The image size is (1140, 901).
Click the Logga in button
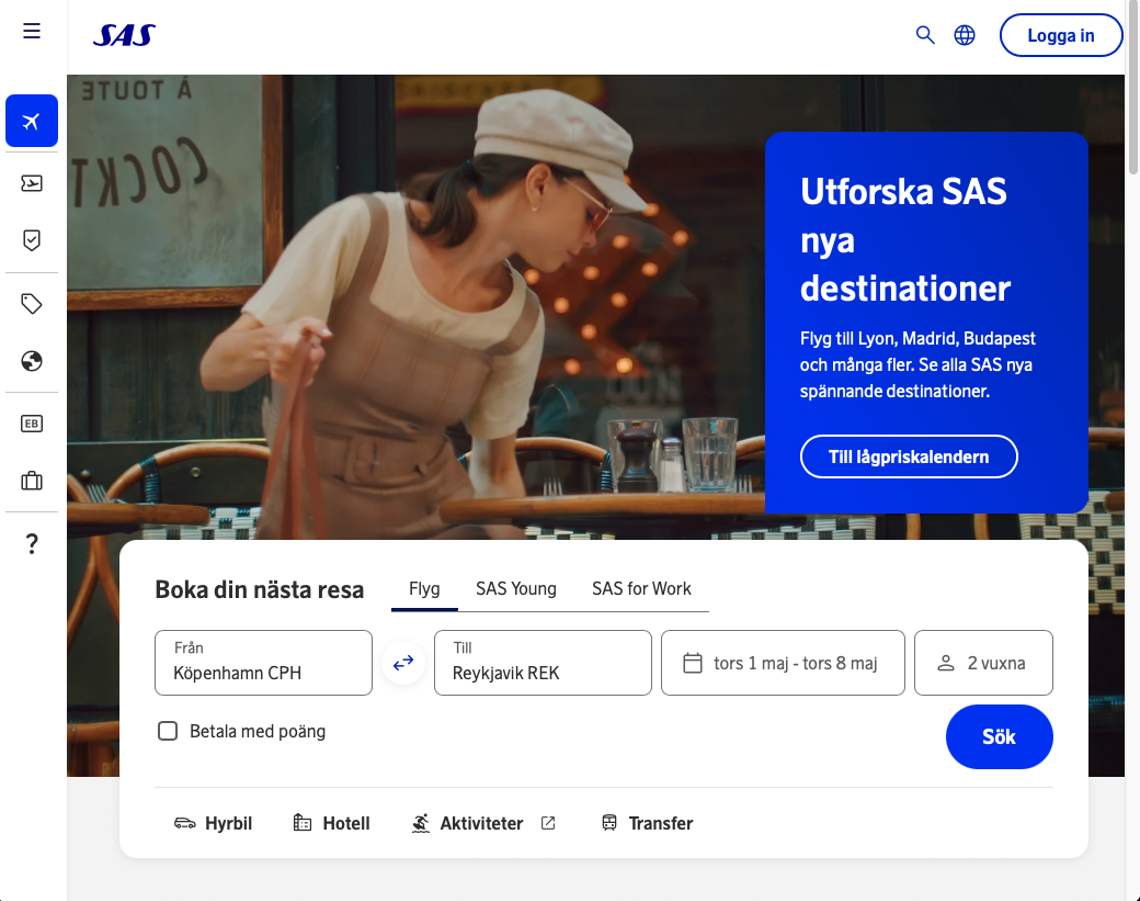pos(1061,35)
